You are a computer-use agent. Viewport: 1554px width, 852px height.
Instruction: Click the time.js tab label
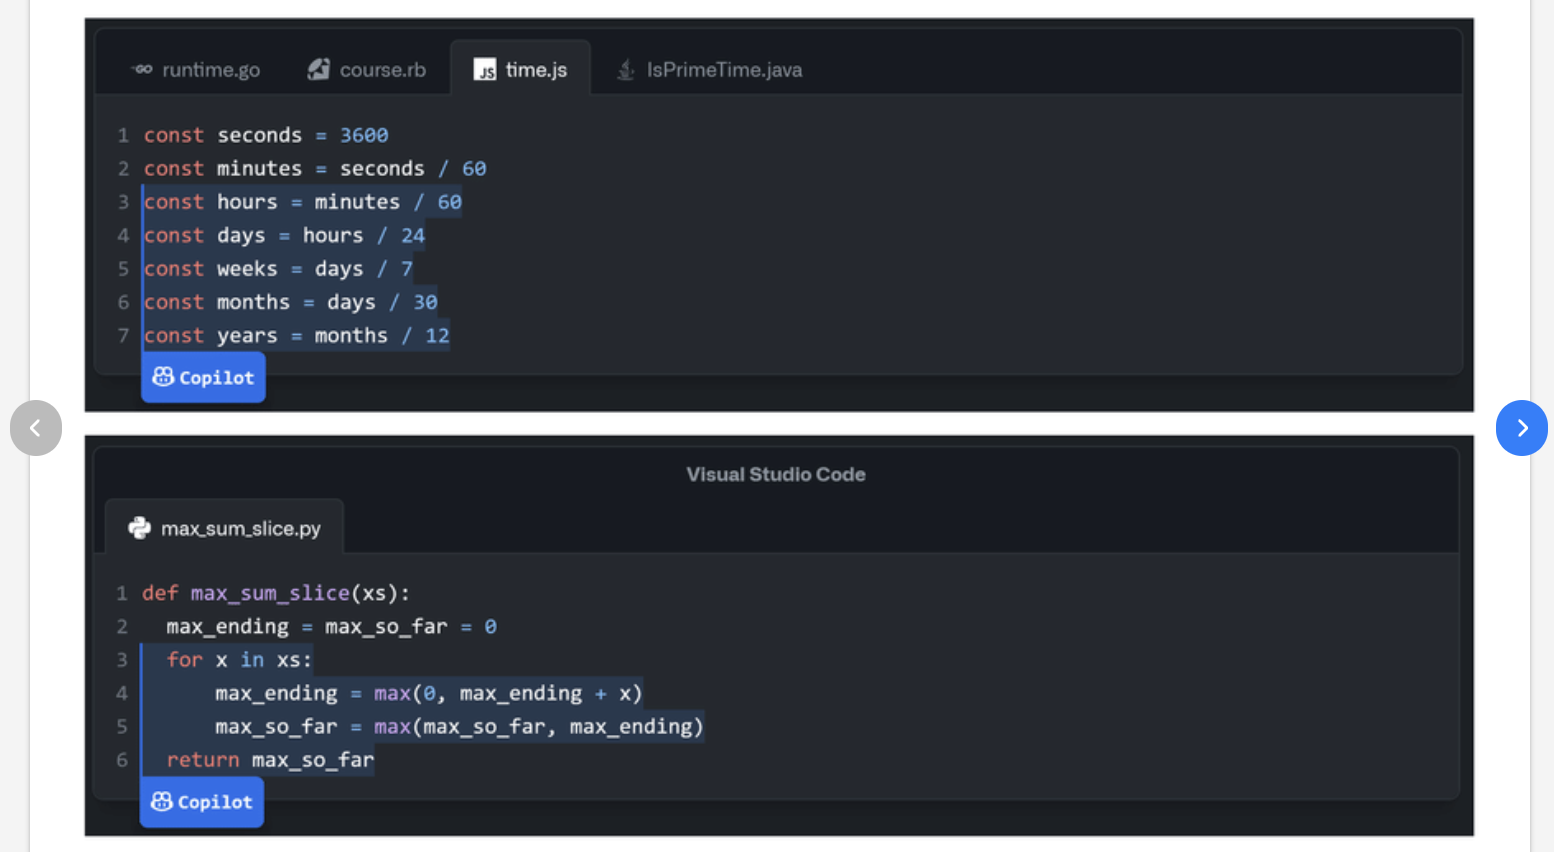536,69
